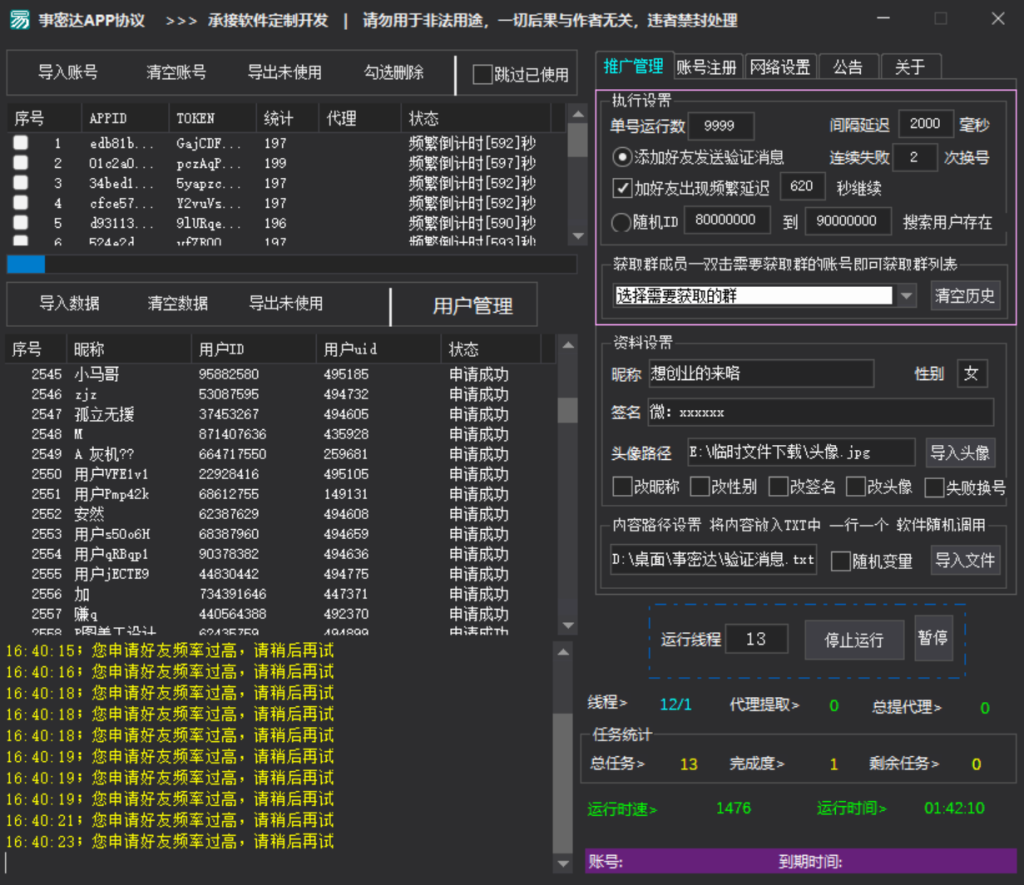
Task: View the 关于 tab
Action: click(910, 66)
